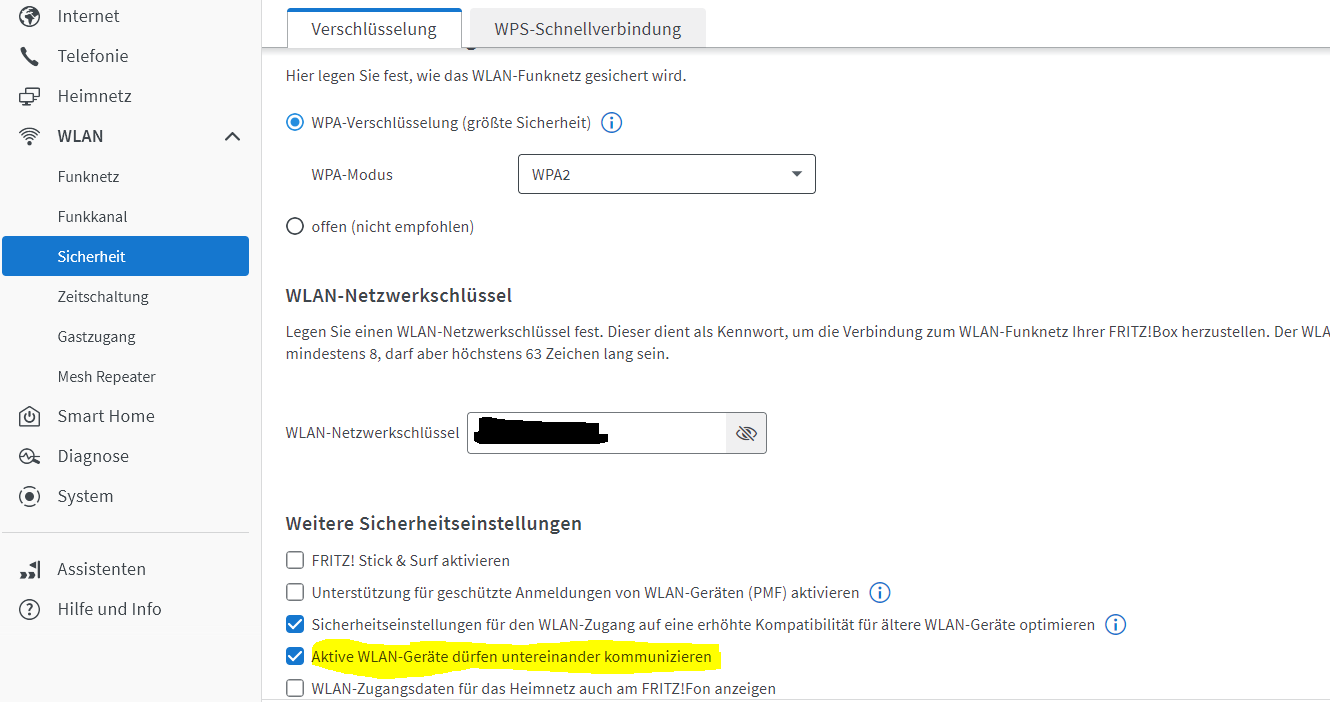Click the WLAN-Netzwerkschlüssel input field

pyautogui.click(x=597, y=433)
